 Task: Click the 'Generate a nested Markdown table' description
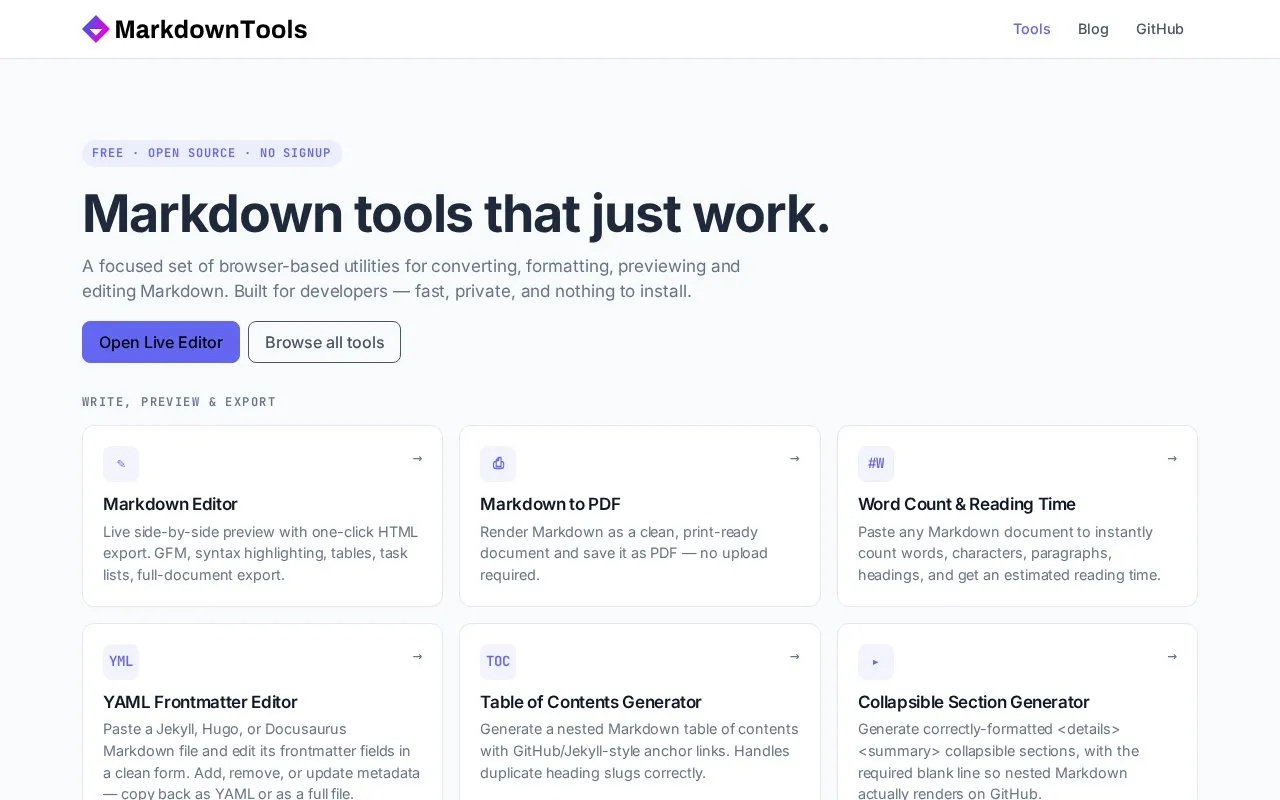click(639, 751)
